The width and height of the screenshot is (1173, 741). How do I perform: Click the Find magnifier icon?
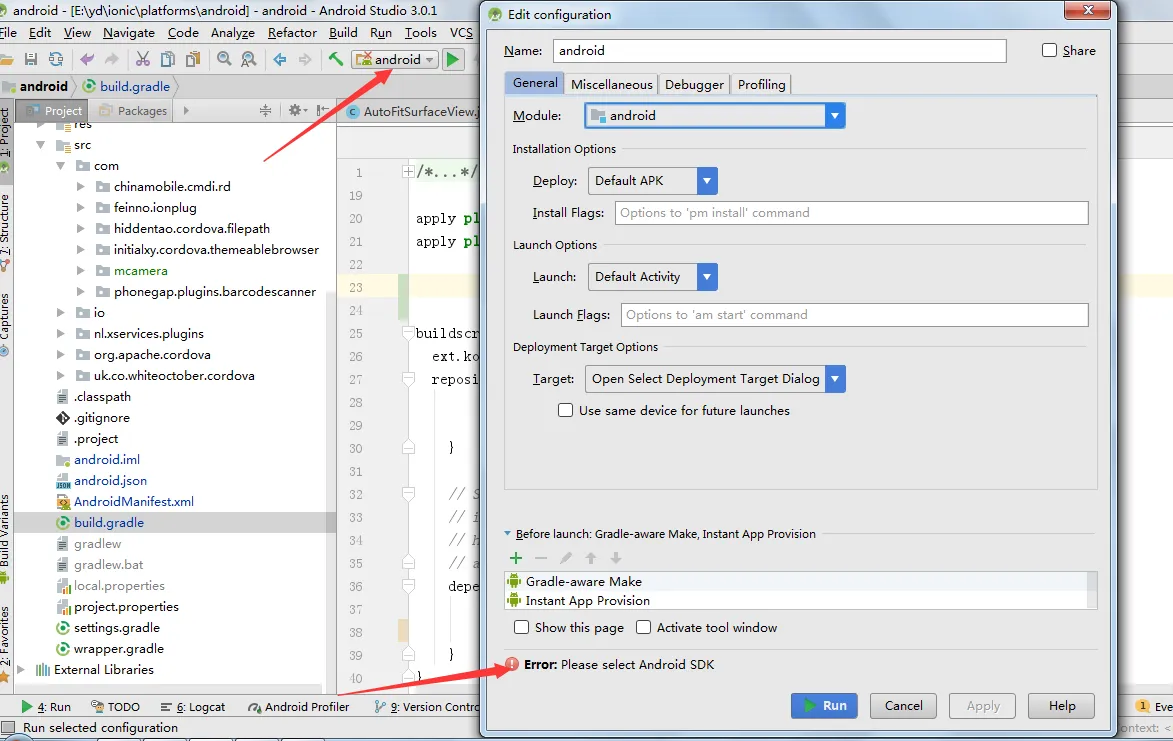click(x=224, y=59)
